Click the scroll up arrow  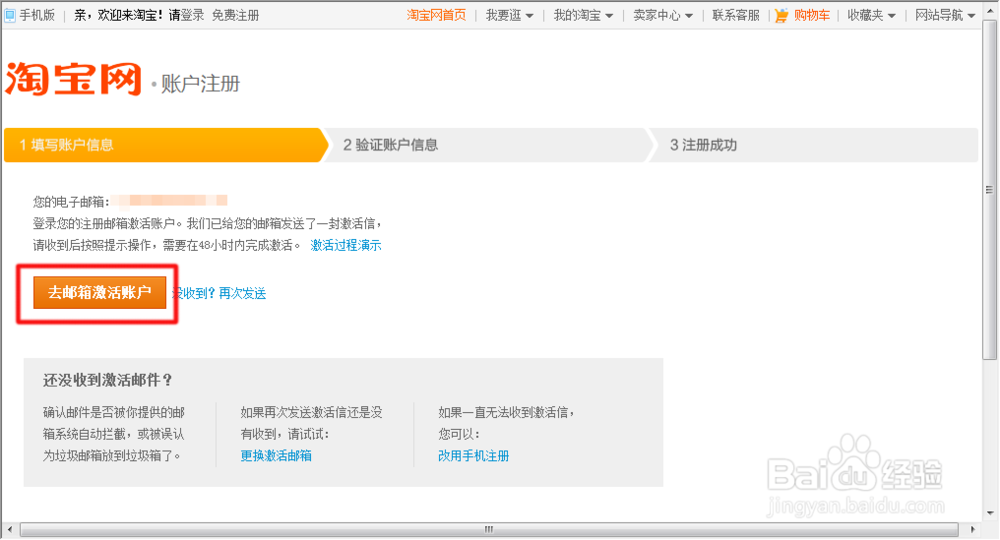pos(990,9)
